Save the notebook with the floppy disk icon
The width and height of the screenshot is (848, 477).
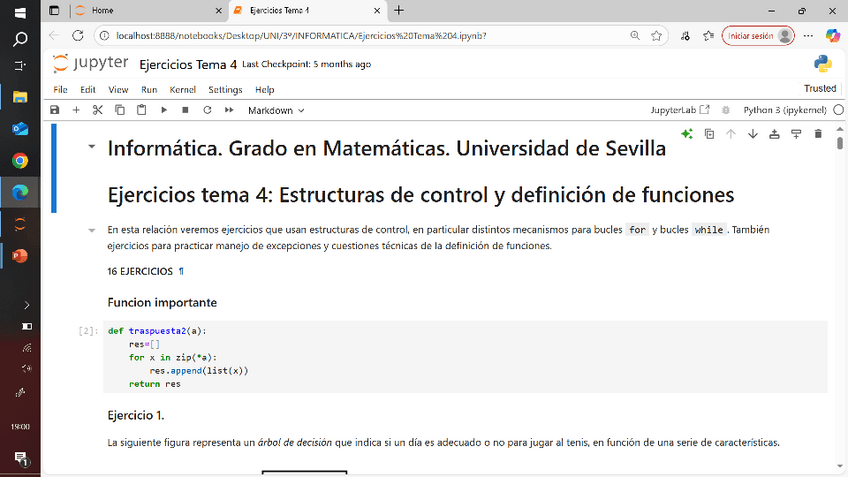point(55,110)
